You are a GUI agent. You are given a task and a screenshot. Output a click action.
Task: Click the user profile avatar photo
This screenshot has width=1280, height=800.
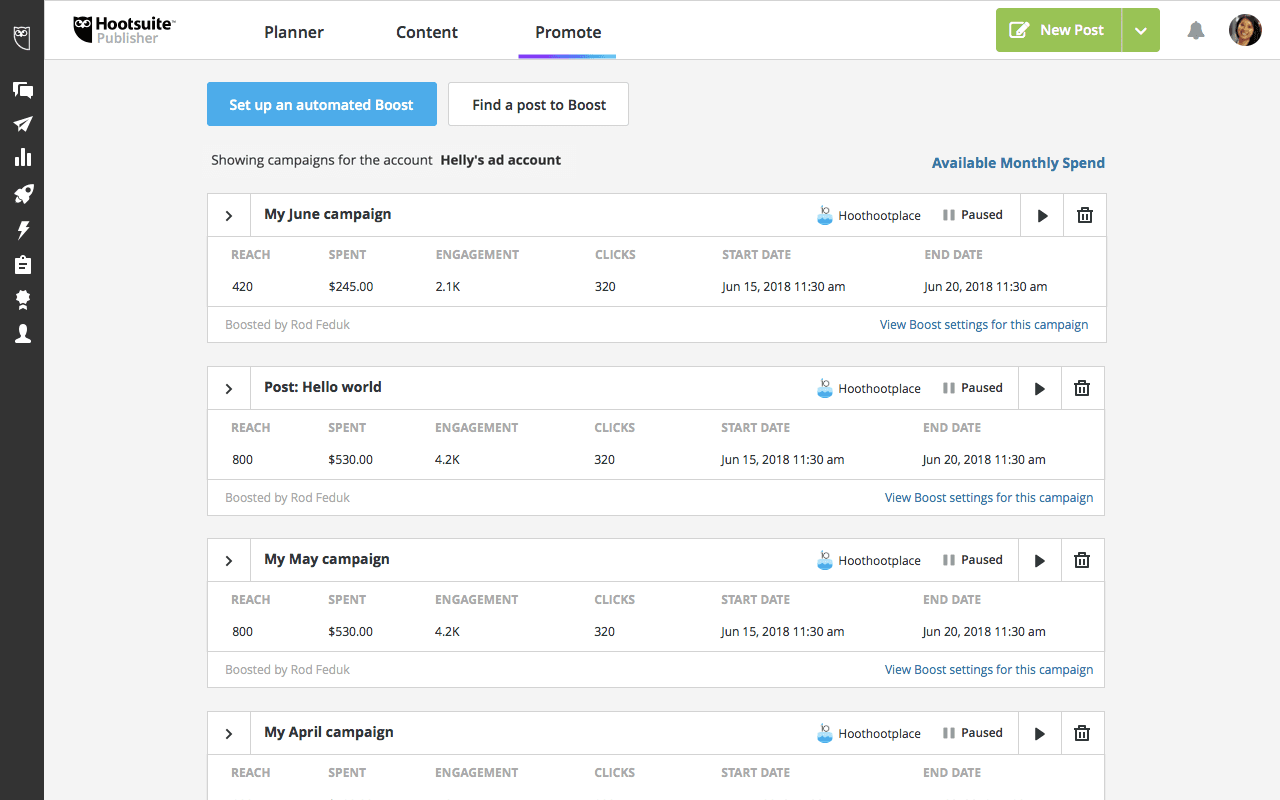[x=1245, y=30]
